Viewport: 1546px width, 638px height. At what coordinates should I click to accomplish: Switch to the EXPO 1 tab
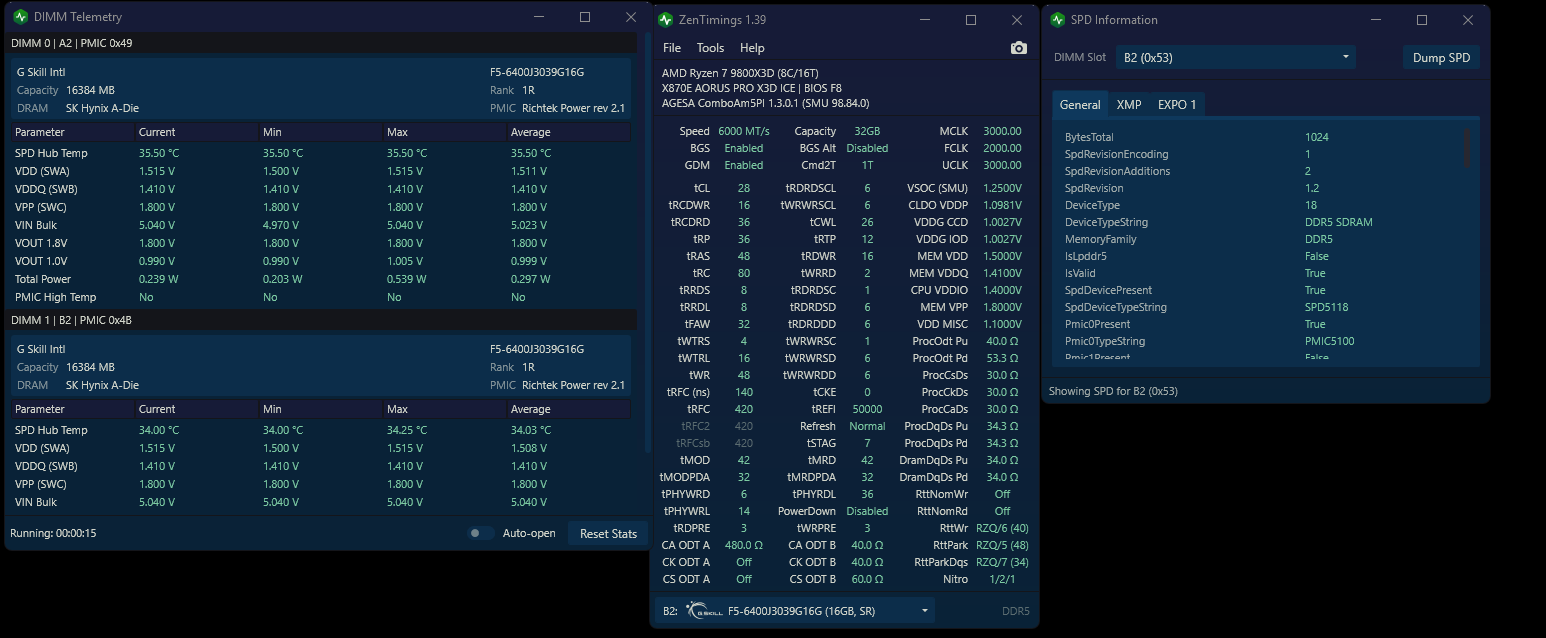pyautogui.click(x=1177, y=104)
